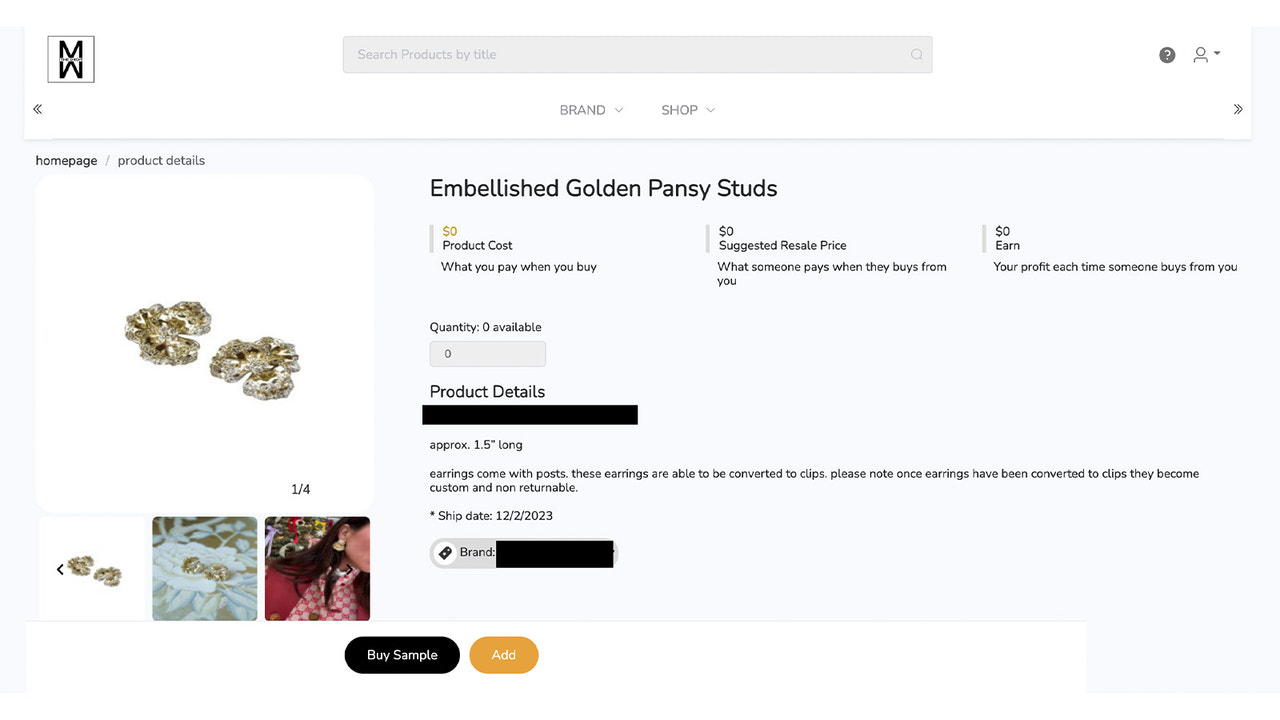Click the user account icon
1280x720 pixels.
pyautogui.click(x=1201, y=54)
